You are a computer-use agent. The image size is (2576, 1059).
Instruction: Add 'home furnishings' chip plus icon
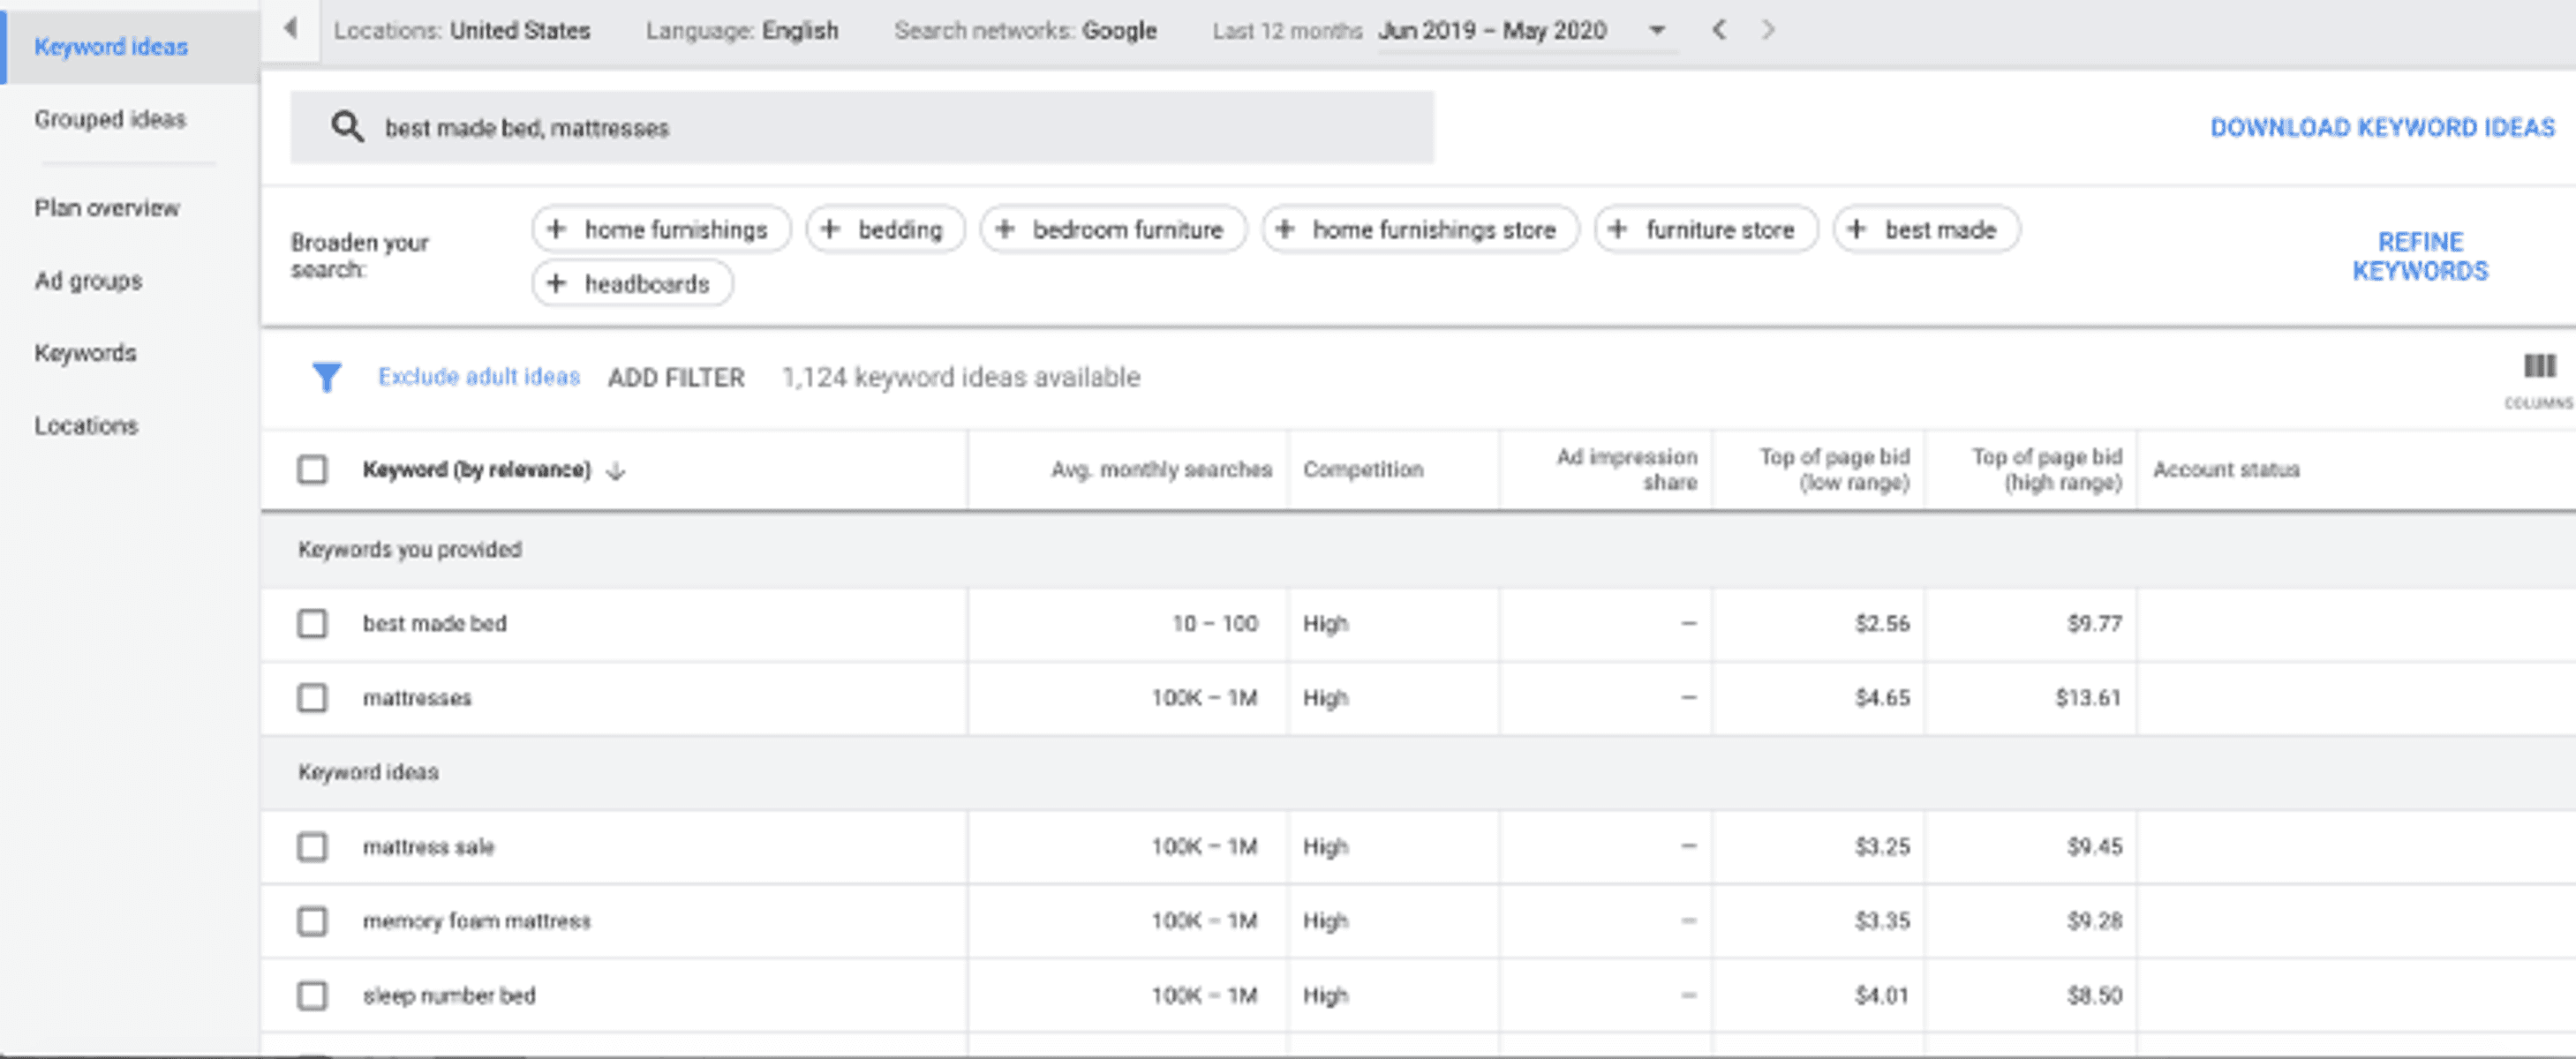point(557,229)
